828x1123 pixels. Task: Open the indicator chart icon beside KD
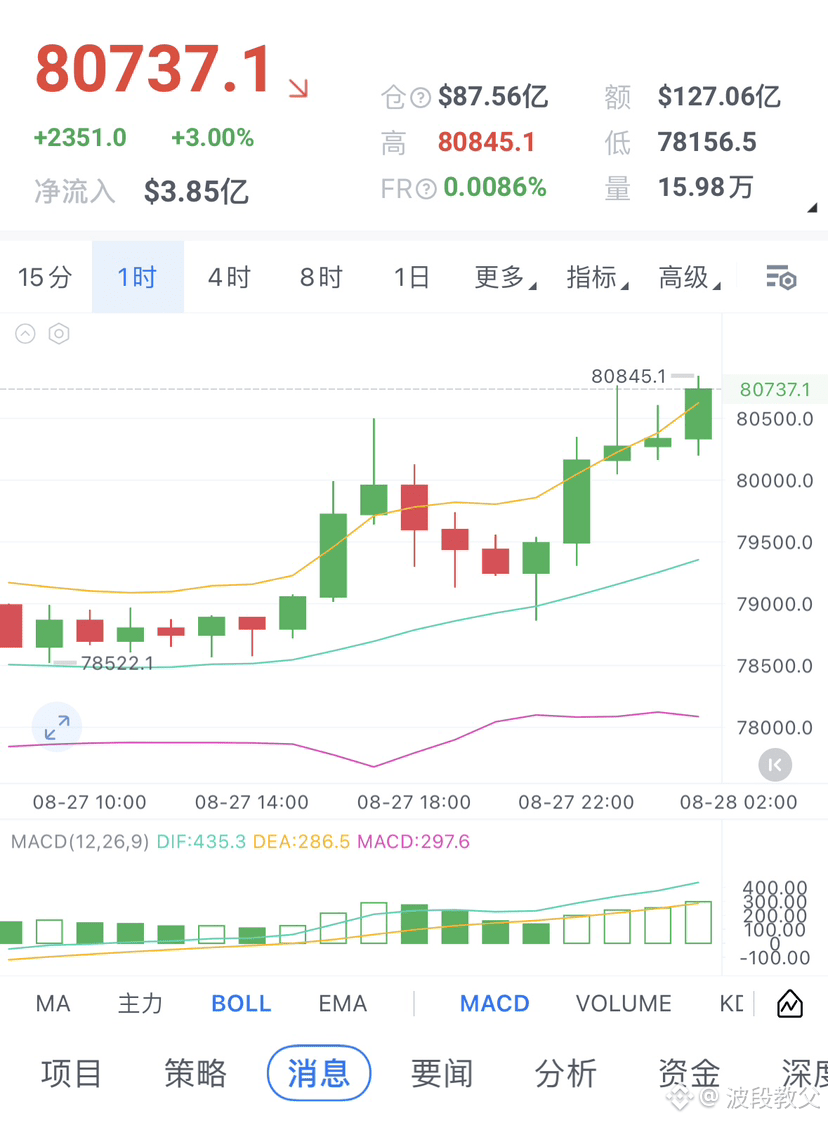tap(790, 1003)
